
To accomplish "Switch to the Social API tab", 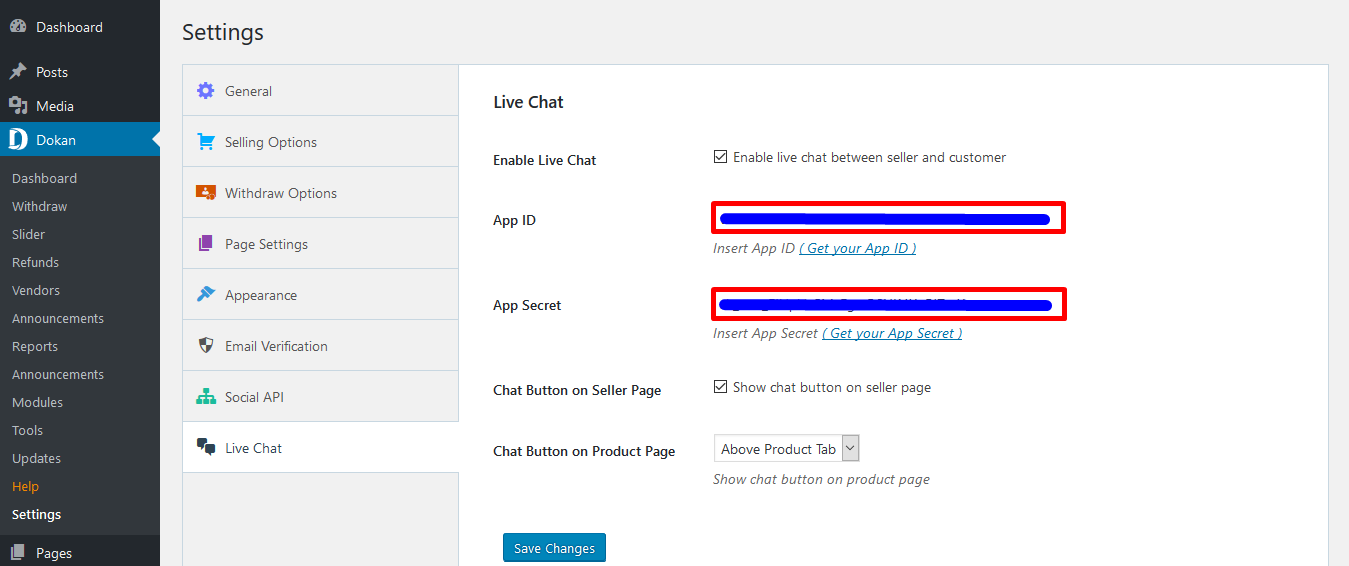I will point(320,397).
